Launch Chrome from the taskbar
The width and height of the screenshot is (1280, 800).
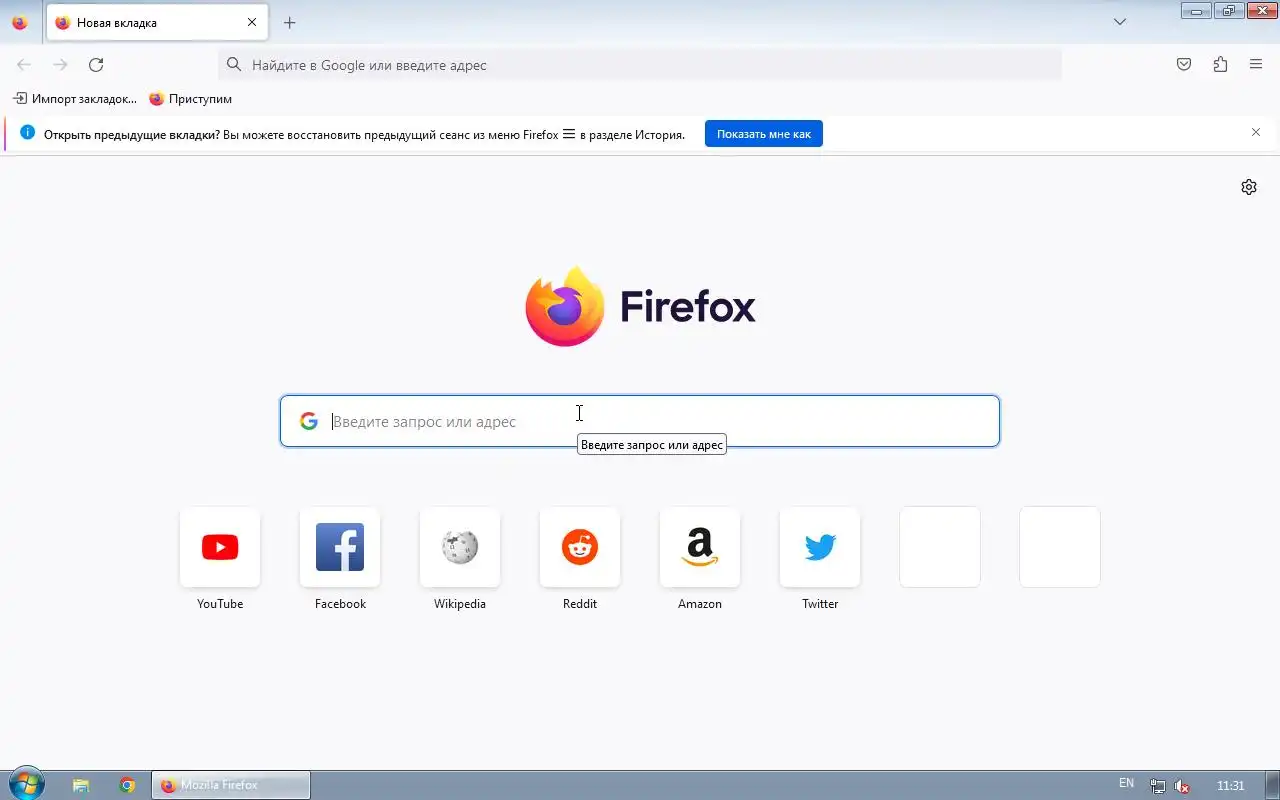(x=127, y=785)
